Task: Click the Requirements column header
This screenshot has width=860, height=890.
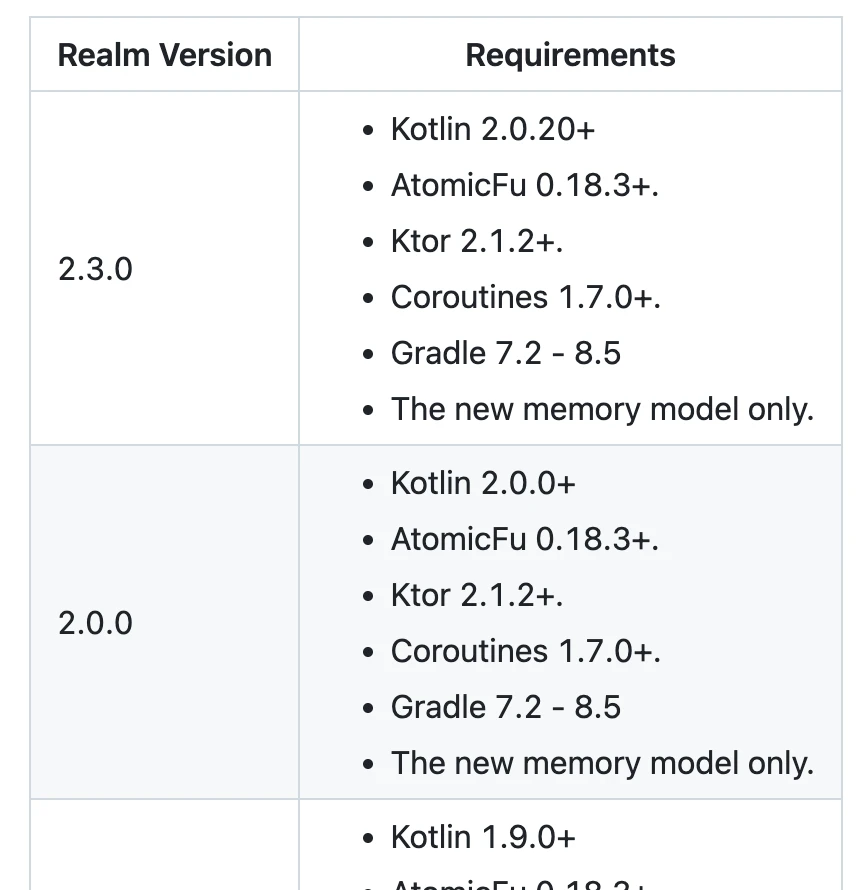Action: pos(570,55)
